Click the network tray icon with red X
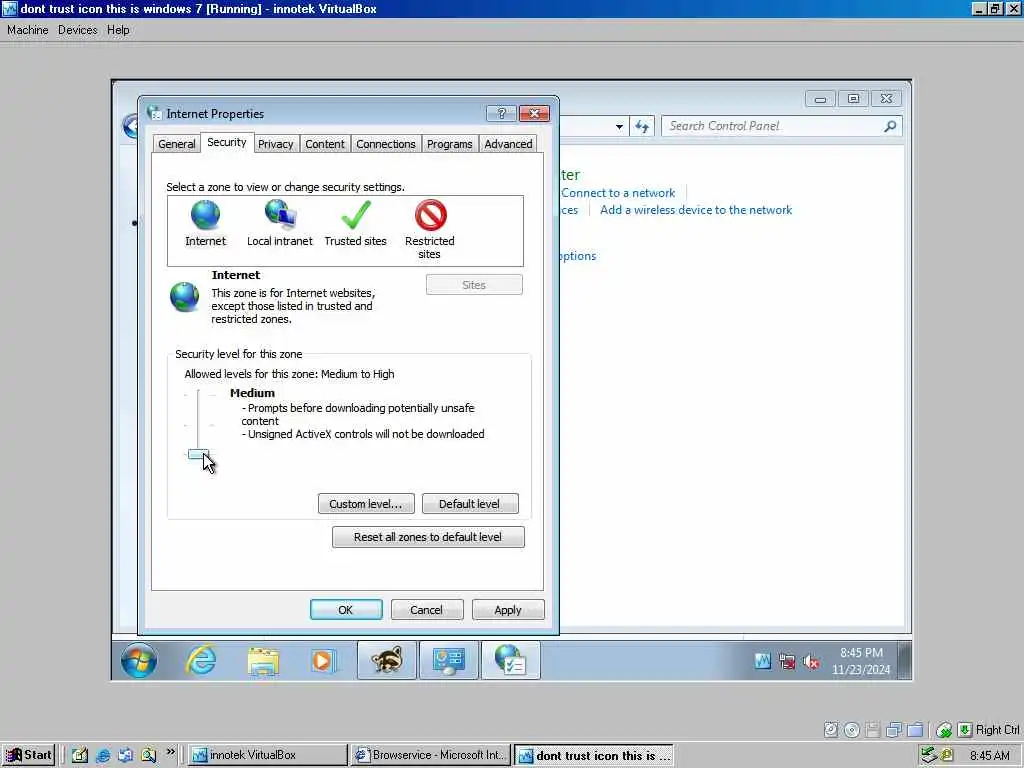Screen dimensions: 1024x768 [787, 662]
